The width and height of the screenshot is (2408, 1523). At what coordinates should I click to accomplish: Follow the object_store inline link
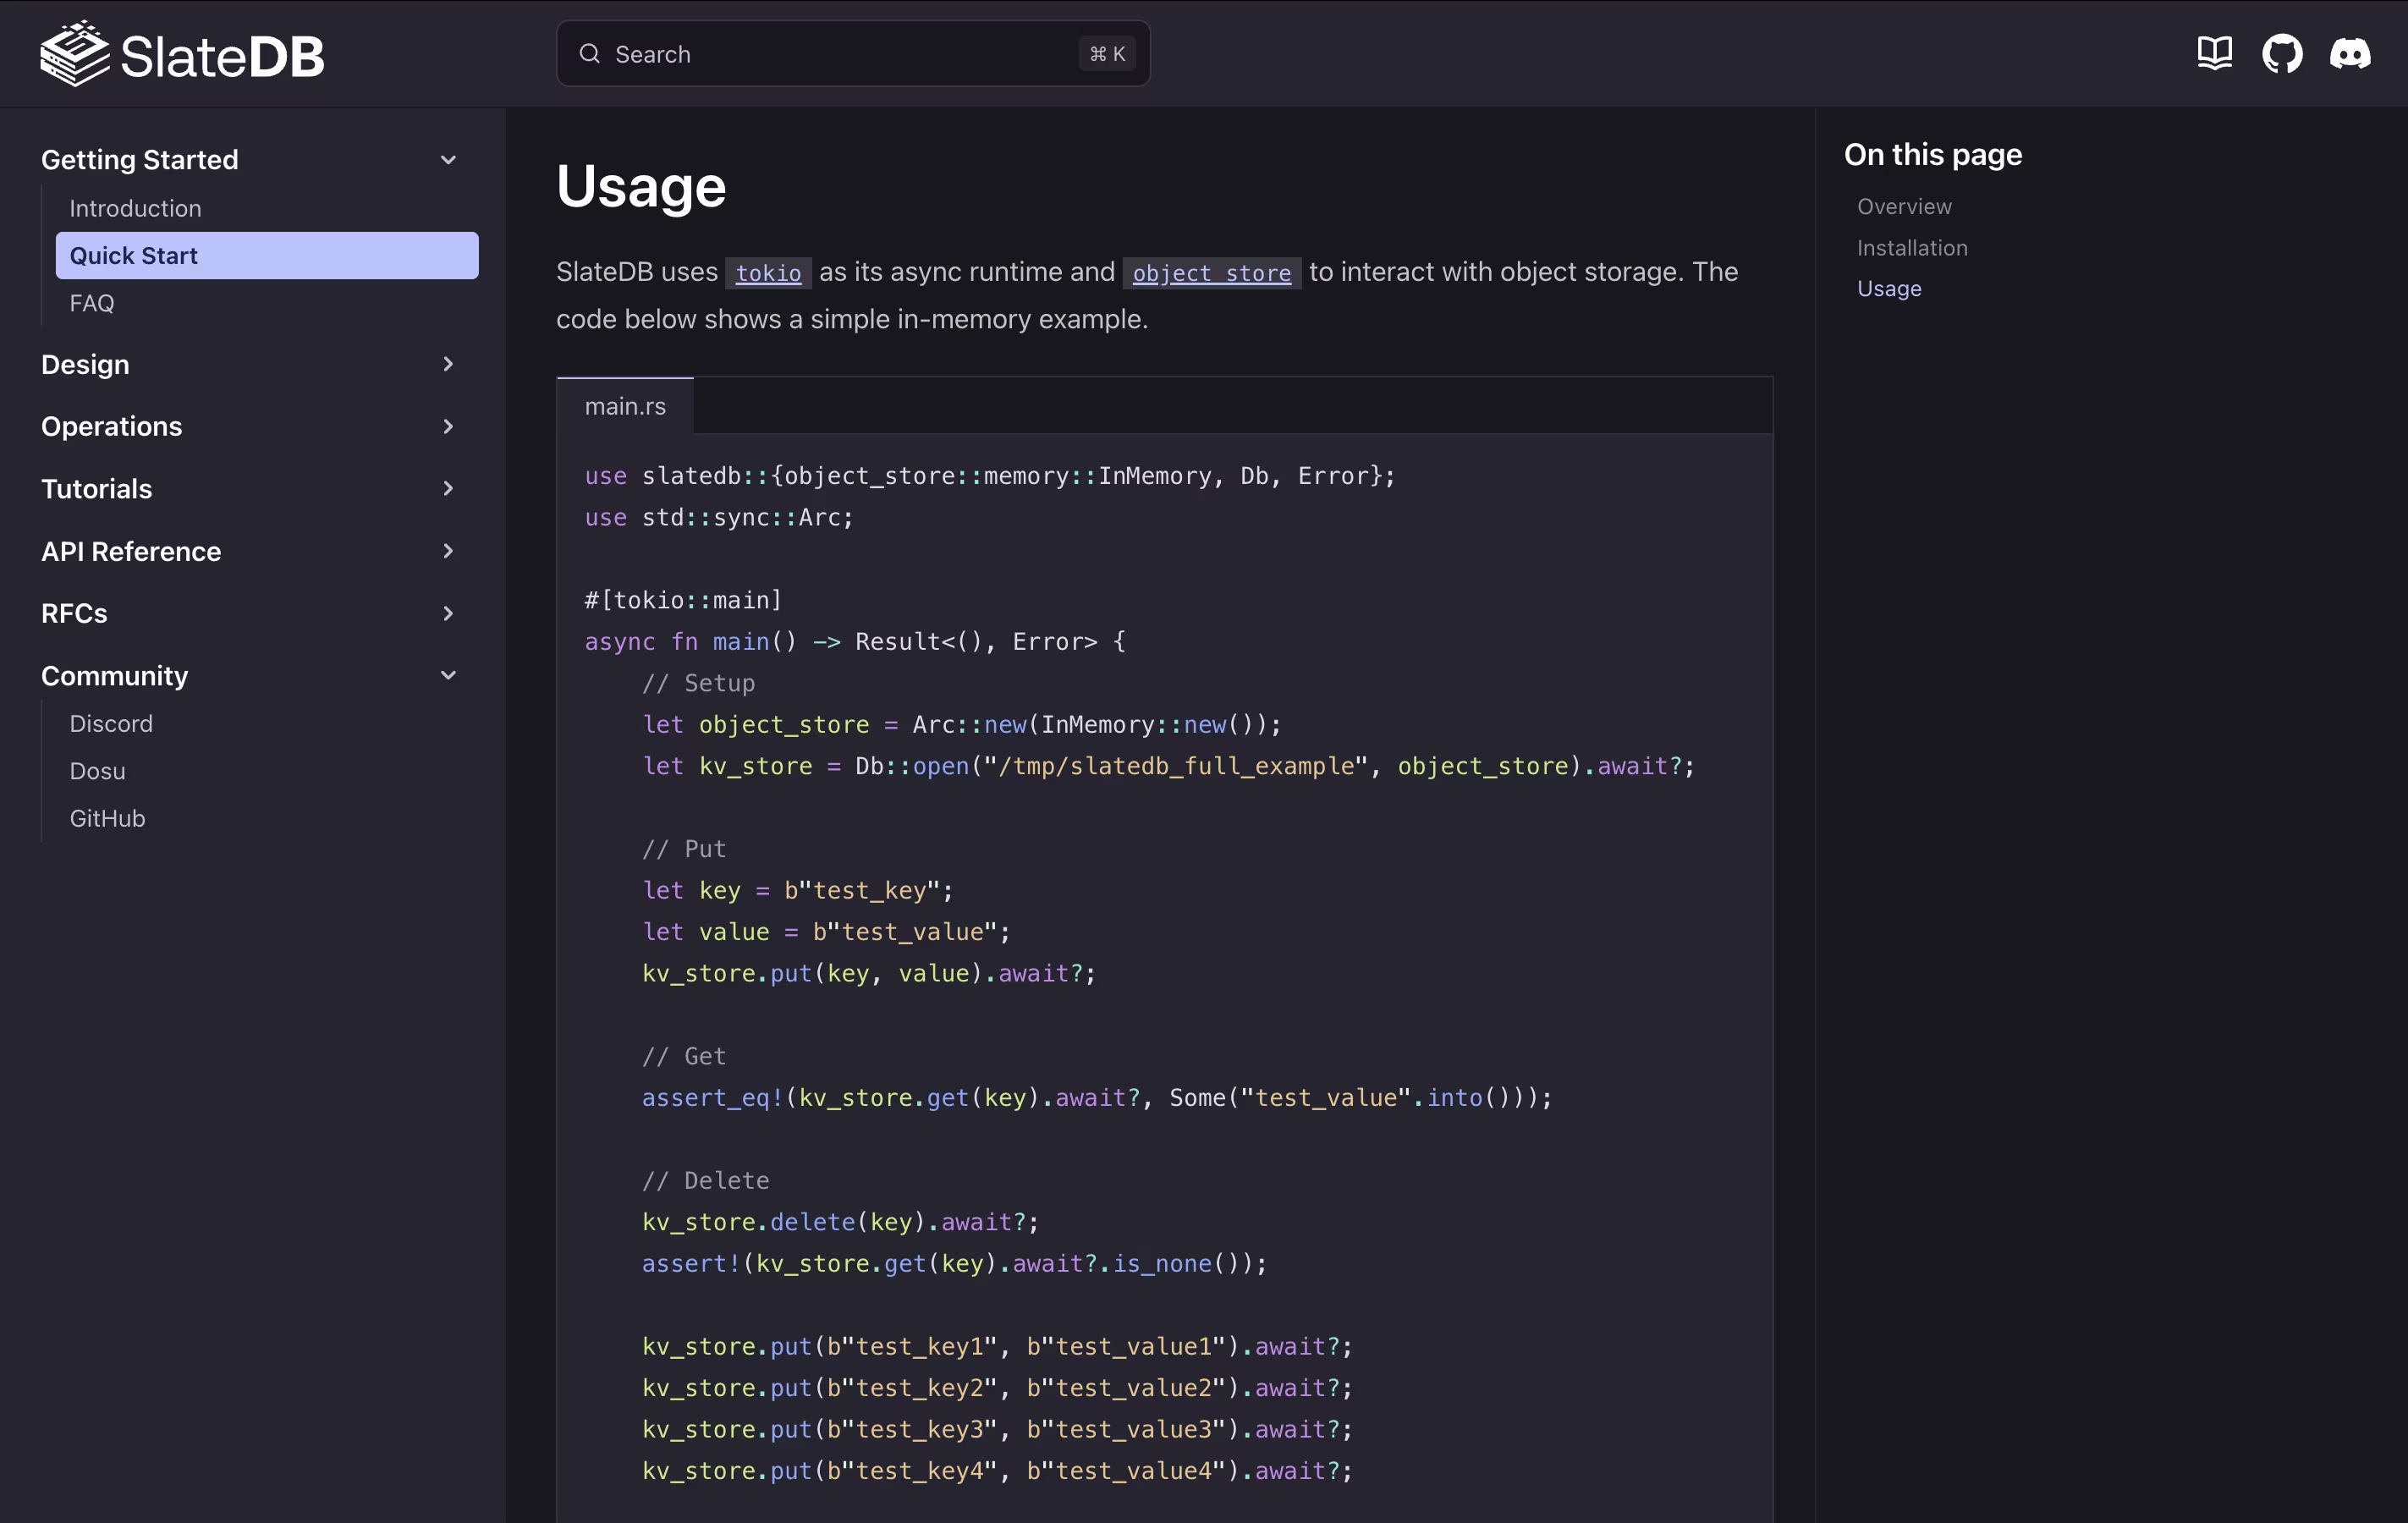(1211, 273)
